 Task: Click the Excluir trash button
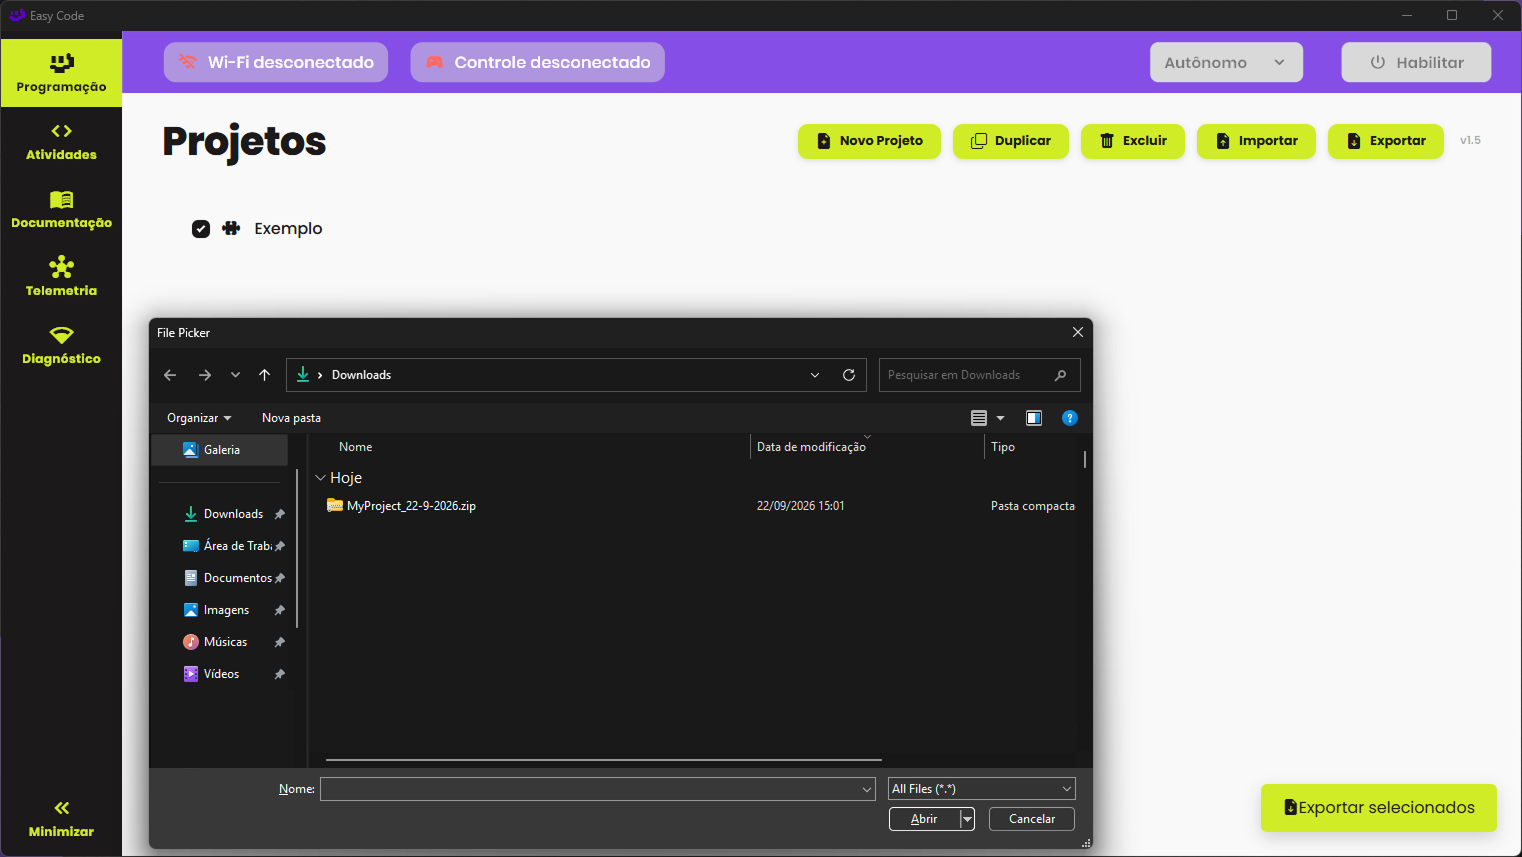[x=1133, y=141]
